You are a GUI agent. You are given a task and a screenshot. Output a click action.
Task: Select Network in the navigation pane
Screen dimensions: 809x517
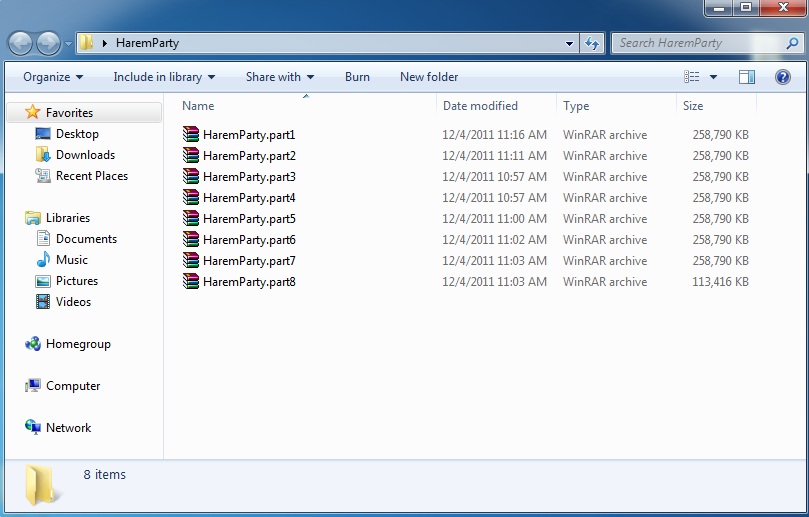pos(69,428)
